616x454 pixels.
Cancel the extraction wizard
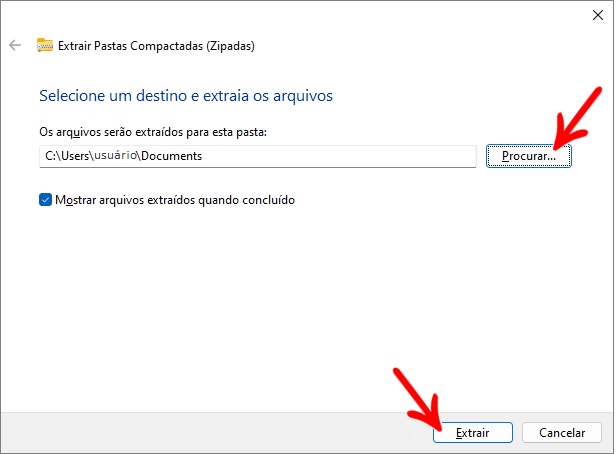pyautogui.click(x=562, y=432)
